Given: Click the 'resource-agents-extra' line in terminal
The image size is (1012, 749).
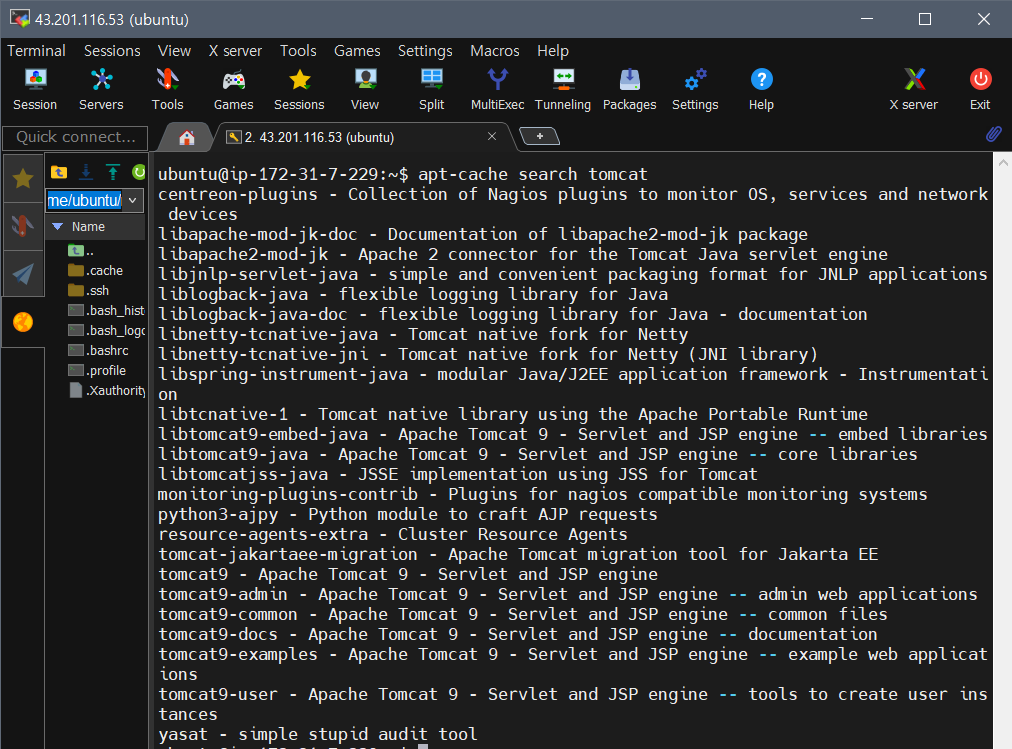Looking at the screenshot, I should point(393,534).
